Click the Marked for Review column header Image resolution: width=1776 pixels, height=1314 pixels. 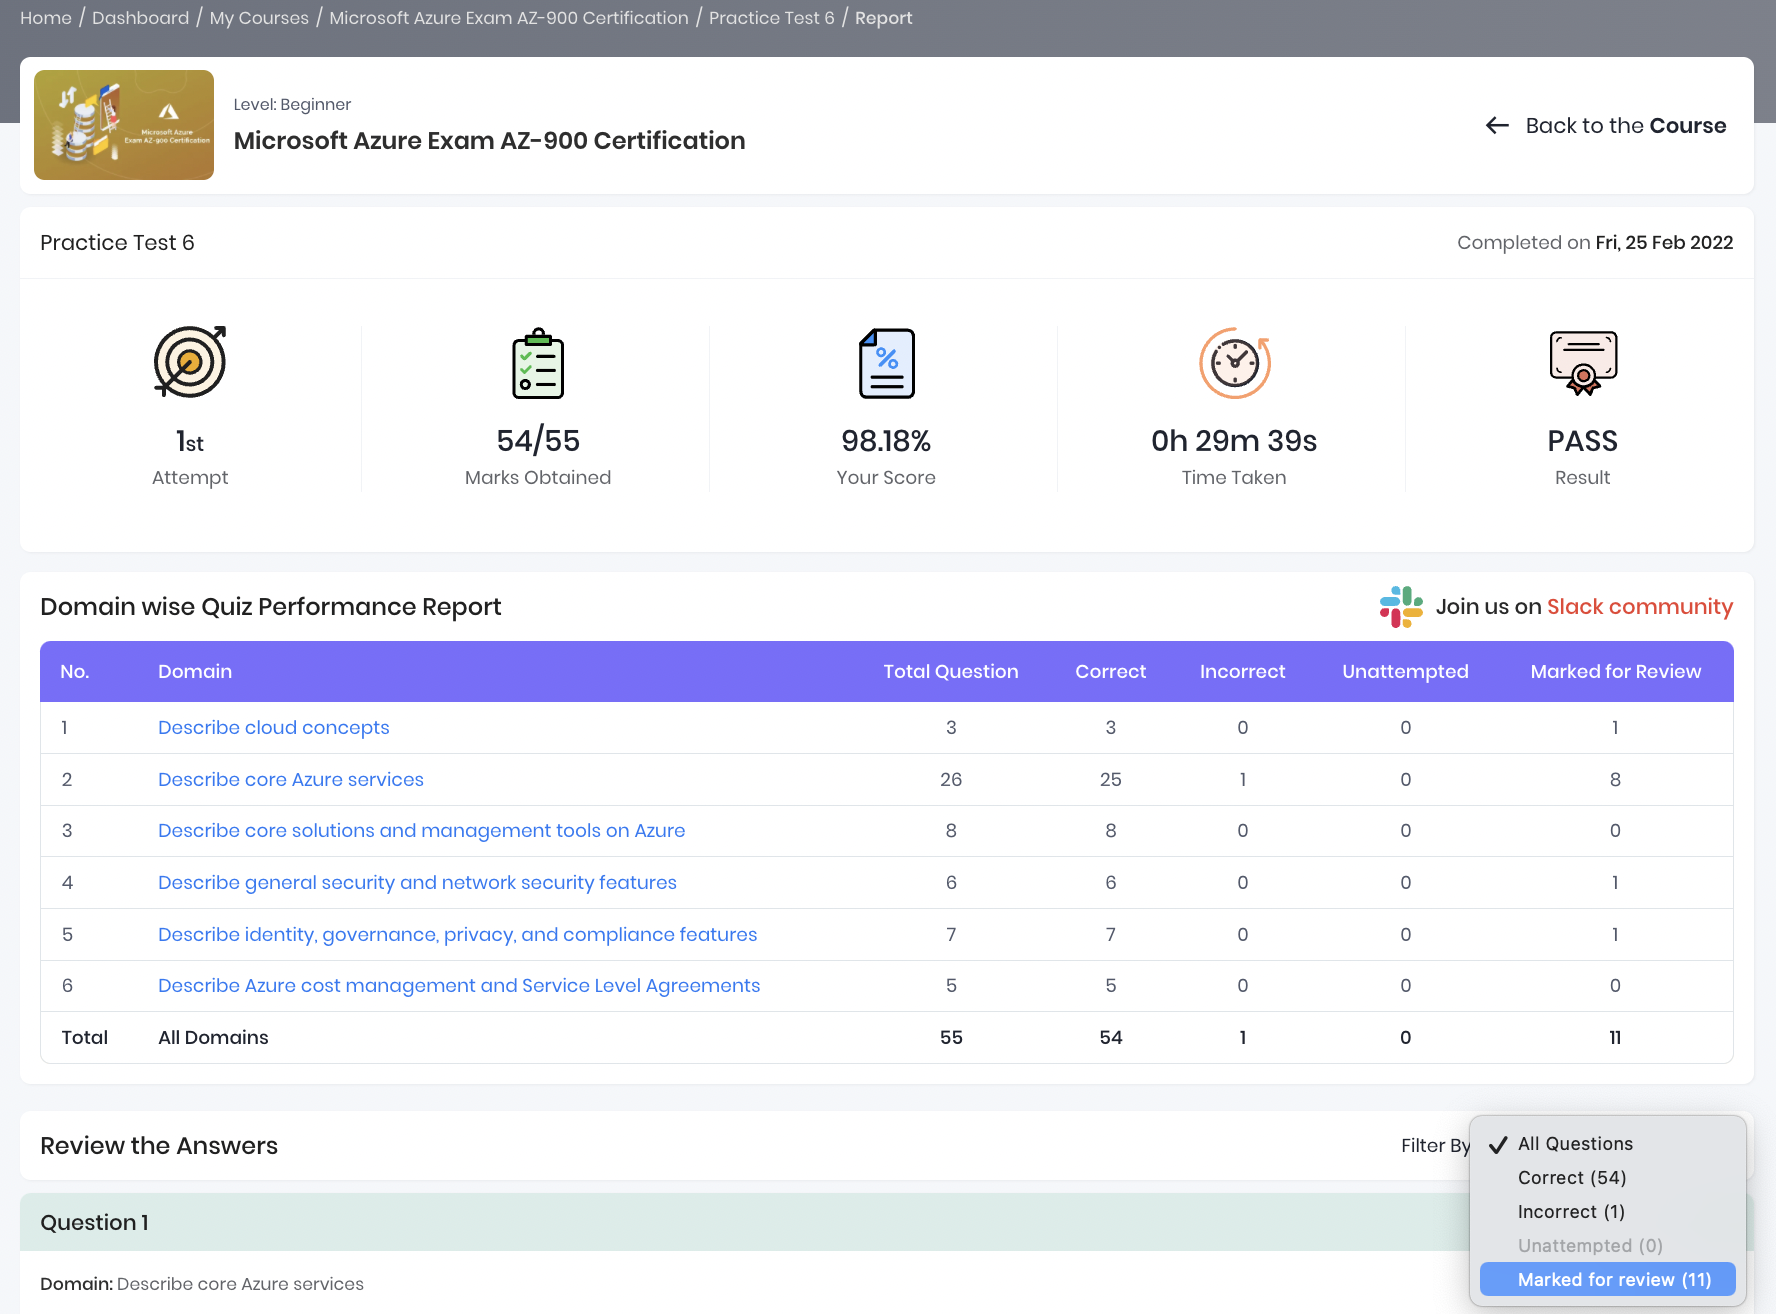[x=1616, y=672]
